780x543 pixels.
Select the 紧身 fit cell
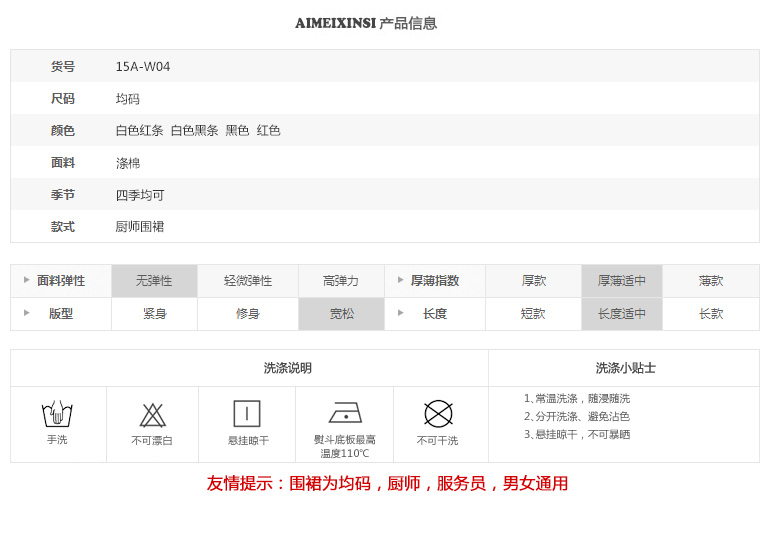(154, 314)
